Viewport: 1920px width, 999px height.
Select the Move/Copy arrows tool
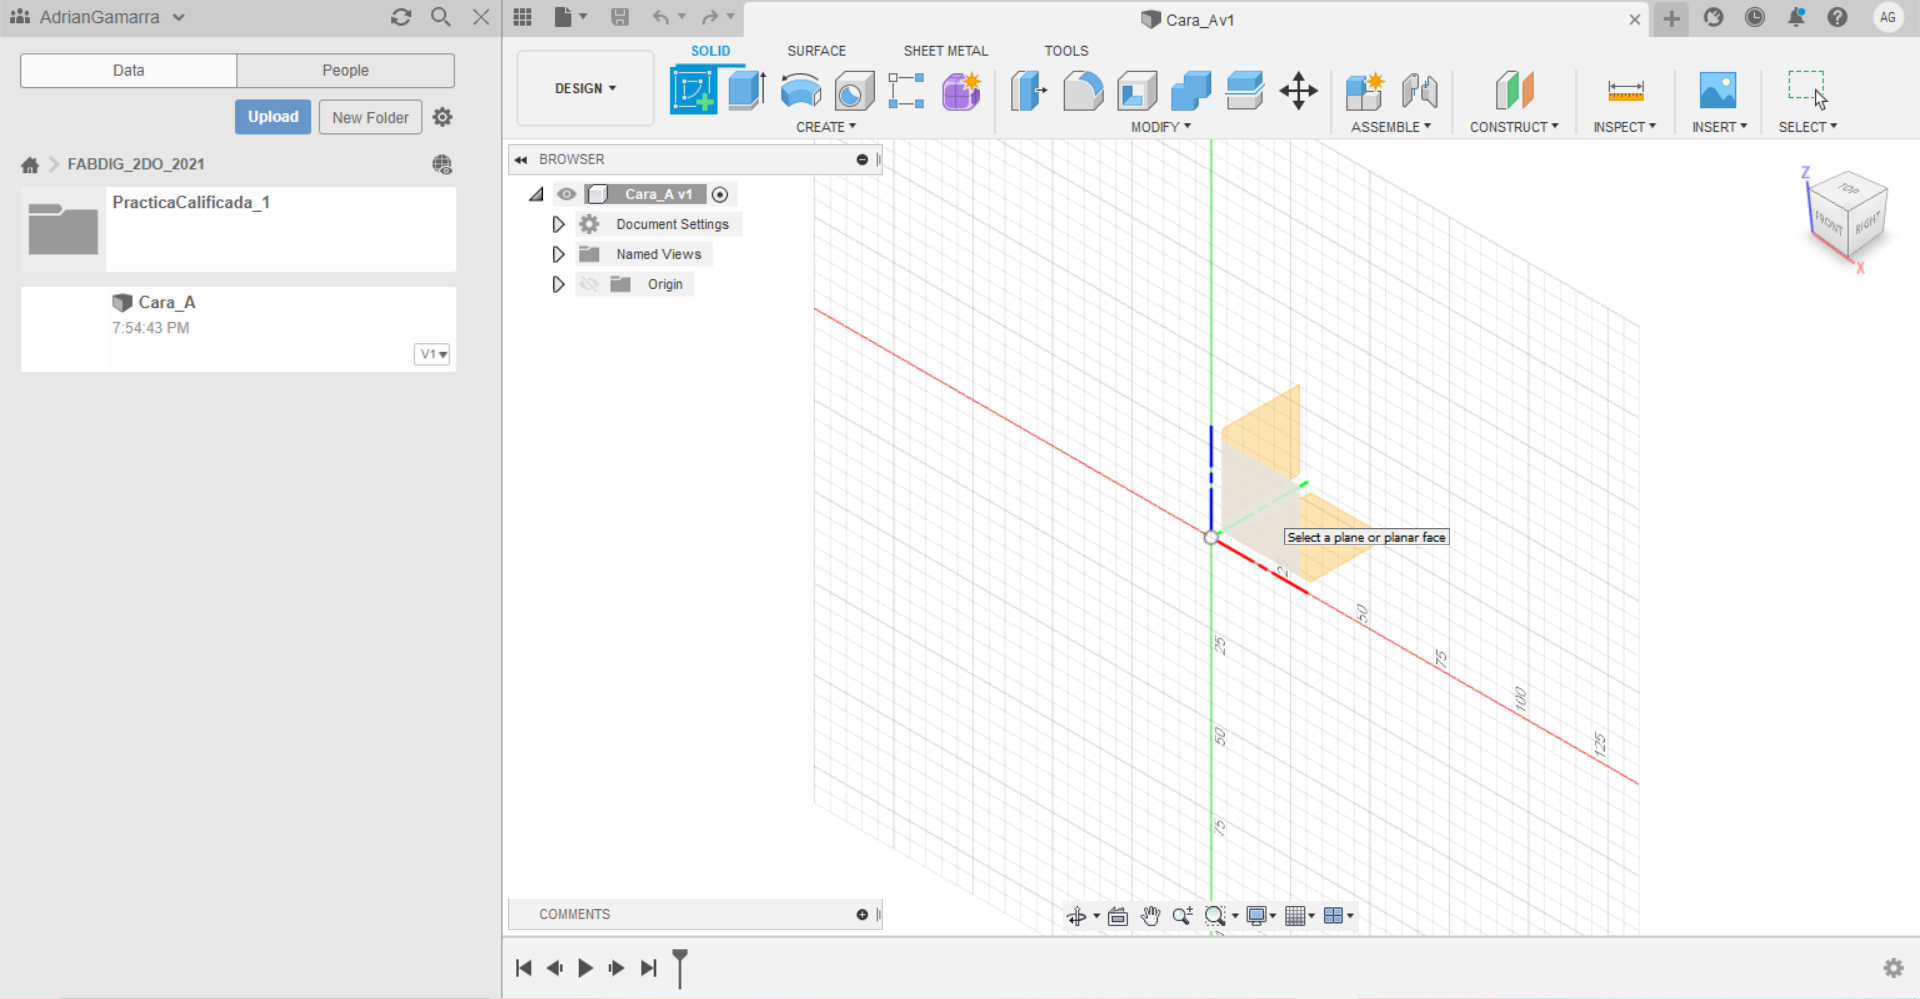(1298, 91)
